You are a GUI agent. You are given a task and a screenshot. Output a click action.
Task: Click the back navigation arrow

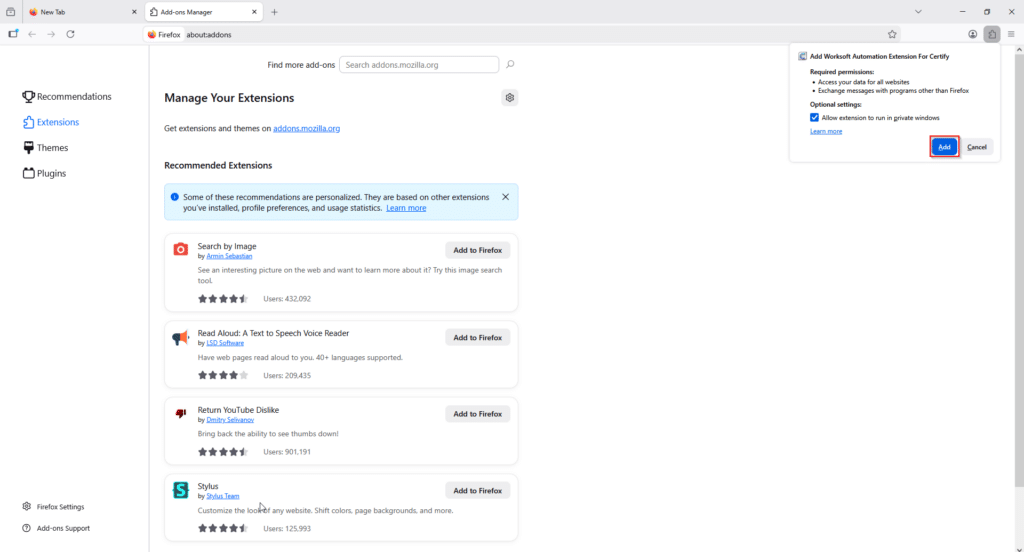pyautogui.click(x=32, y=35)
